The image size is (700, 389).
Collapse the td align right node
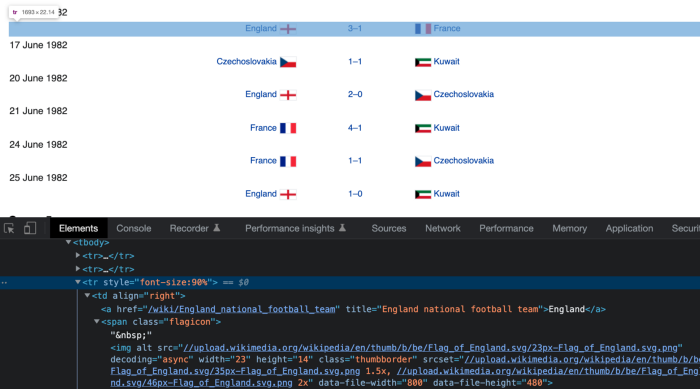click(88, 295)
